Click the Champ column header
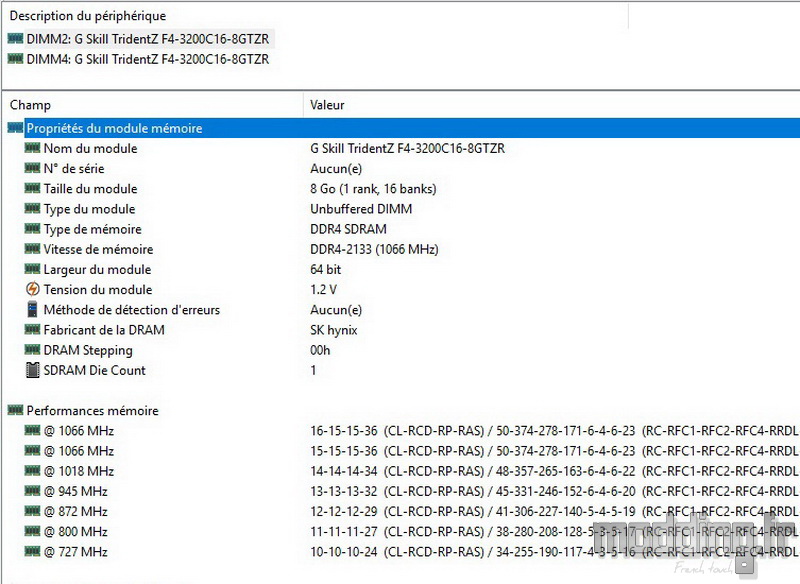This screenshot has height=584, width=800. [30, 105]
